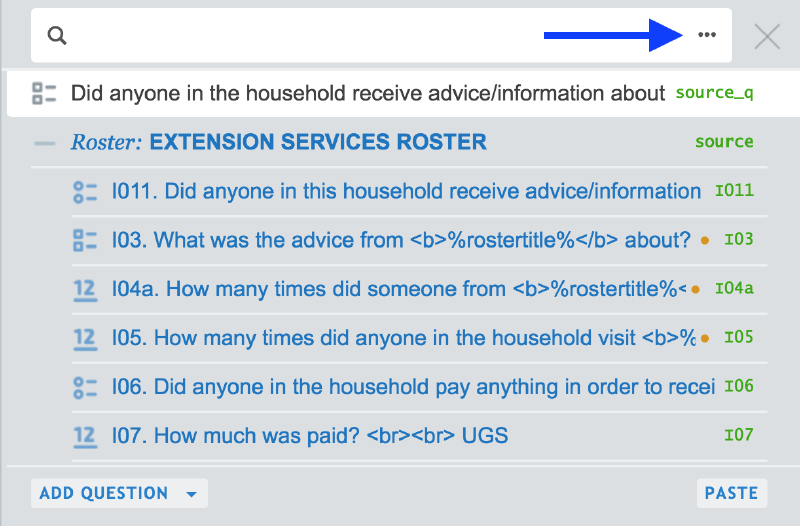Image resolution: width=800 pixels, height=526 pixels.
Task: Collapse the Extension Services Roster
Action: 44,143
